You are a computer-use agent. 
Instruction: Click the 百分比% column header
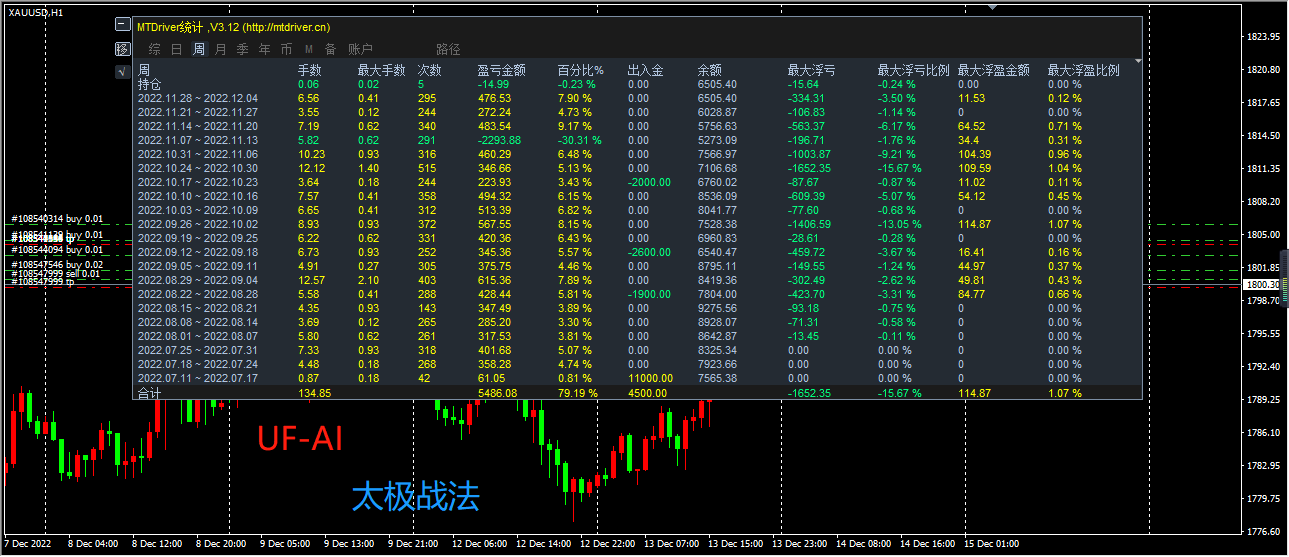coord(581,71)
